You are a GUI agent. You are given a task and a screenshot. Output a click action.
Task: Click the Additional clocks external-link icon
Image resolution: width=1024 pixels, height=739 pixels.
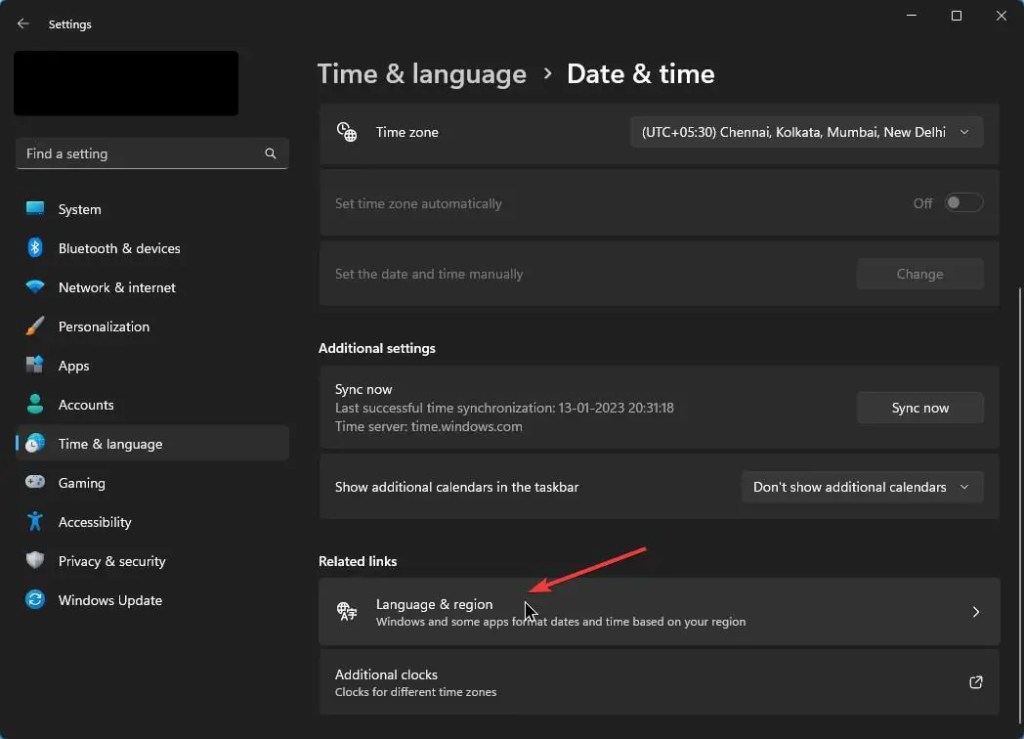click(976, 682)
